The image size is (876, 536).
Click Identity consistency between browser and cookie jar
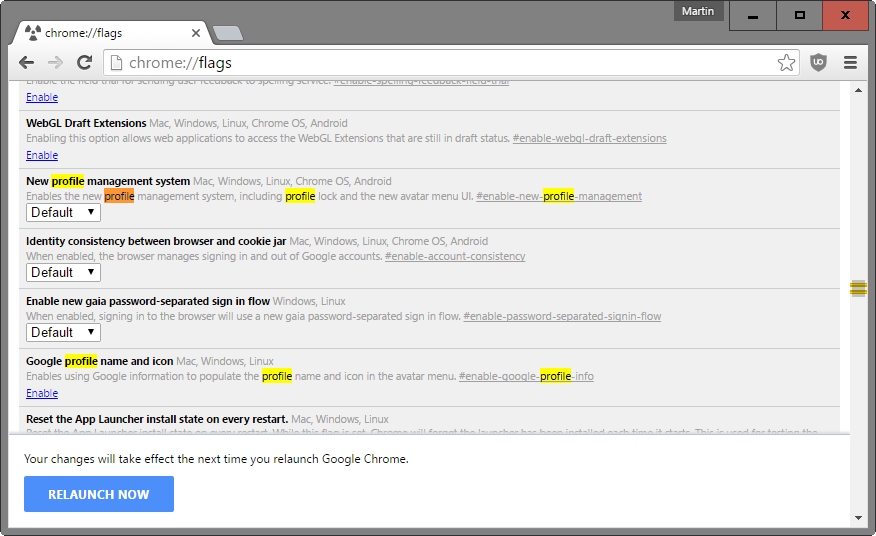coord(156,241)
